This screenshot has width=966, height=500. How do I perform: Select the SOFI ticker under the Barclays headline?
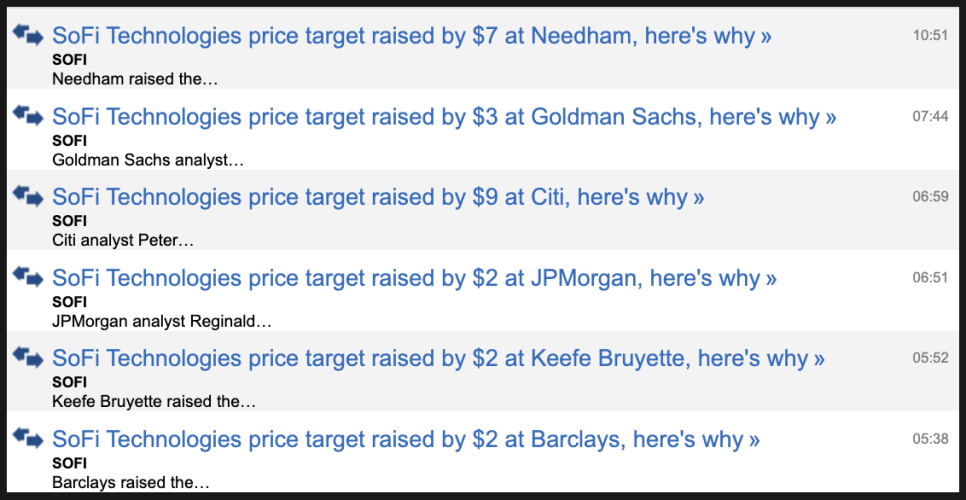[69, 463]
